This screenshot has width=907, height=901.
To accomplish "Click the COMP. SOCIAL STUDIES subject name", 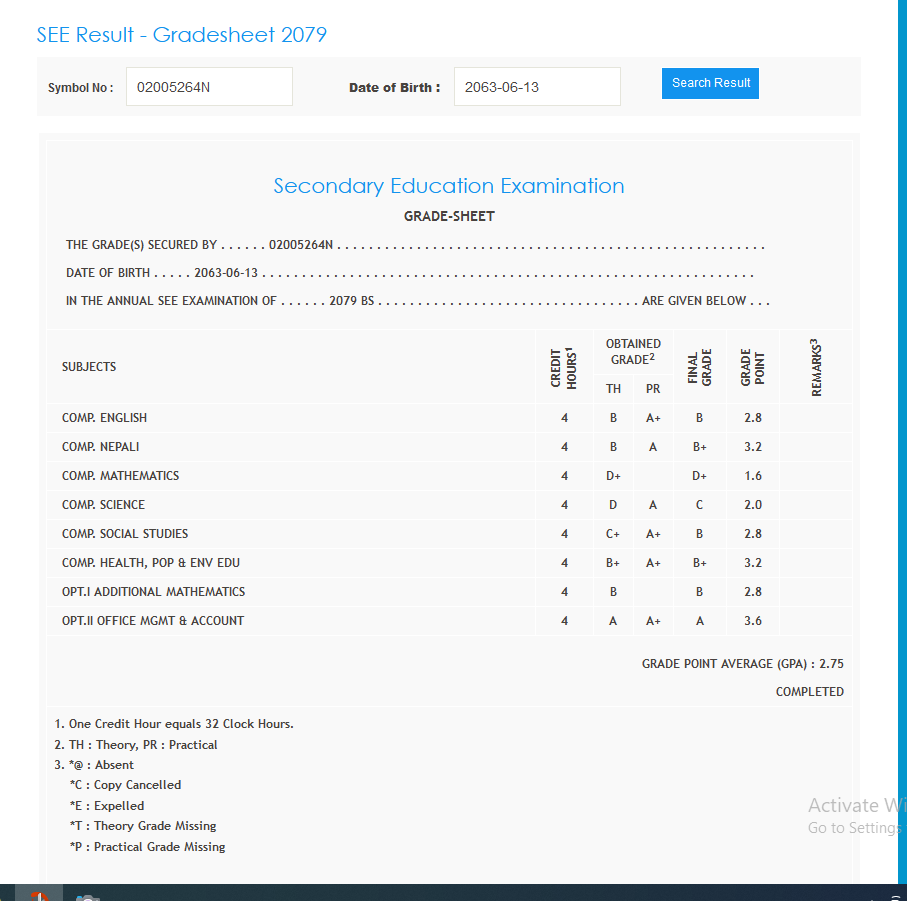I will (x=125, y=534).
